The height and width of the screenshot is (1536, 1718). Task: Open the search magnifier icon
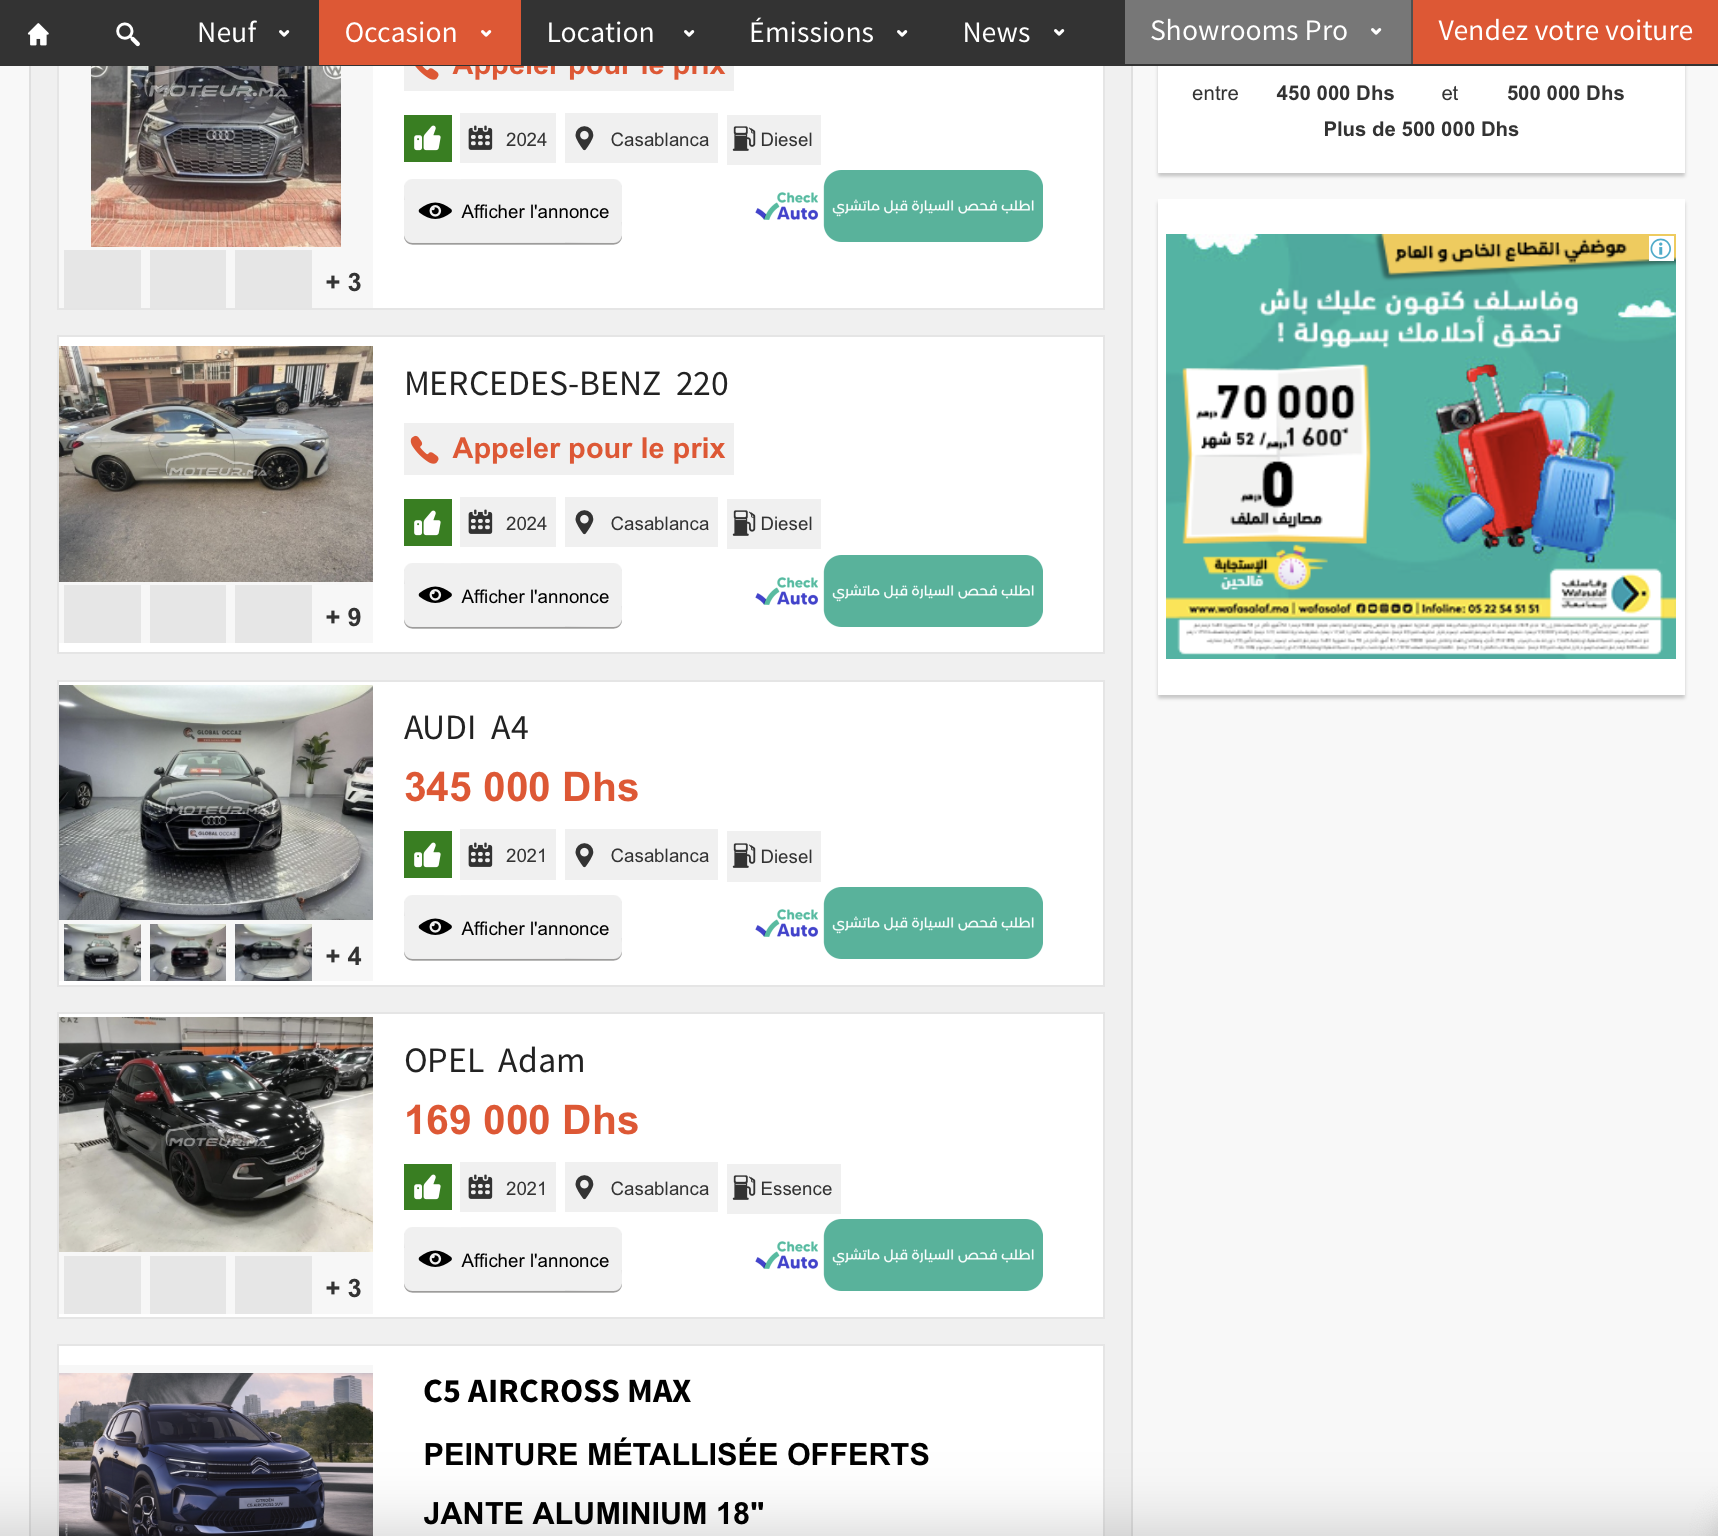point(127,34)
